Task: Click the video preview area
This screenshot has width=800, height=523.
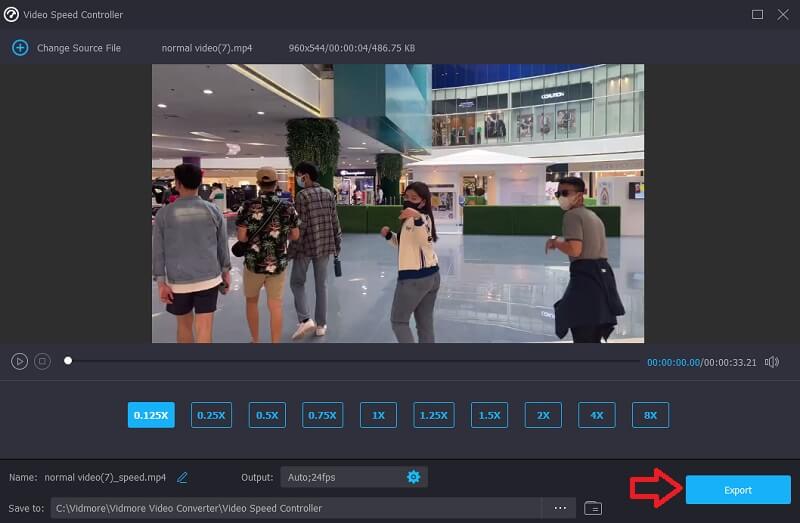Action: tap(398, 204)
